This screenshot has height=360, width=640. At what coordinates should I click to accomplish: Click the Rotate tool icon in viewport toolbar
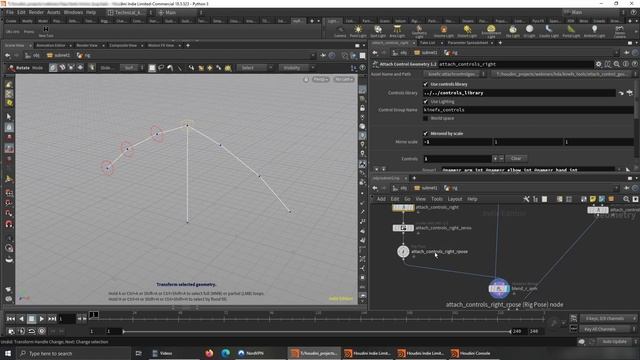click(11, 68)
